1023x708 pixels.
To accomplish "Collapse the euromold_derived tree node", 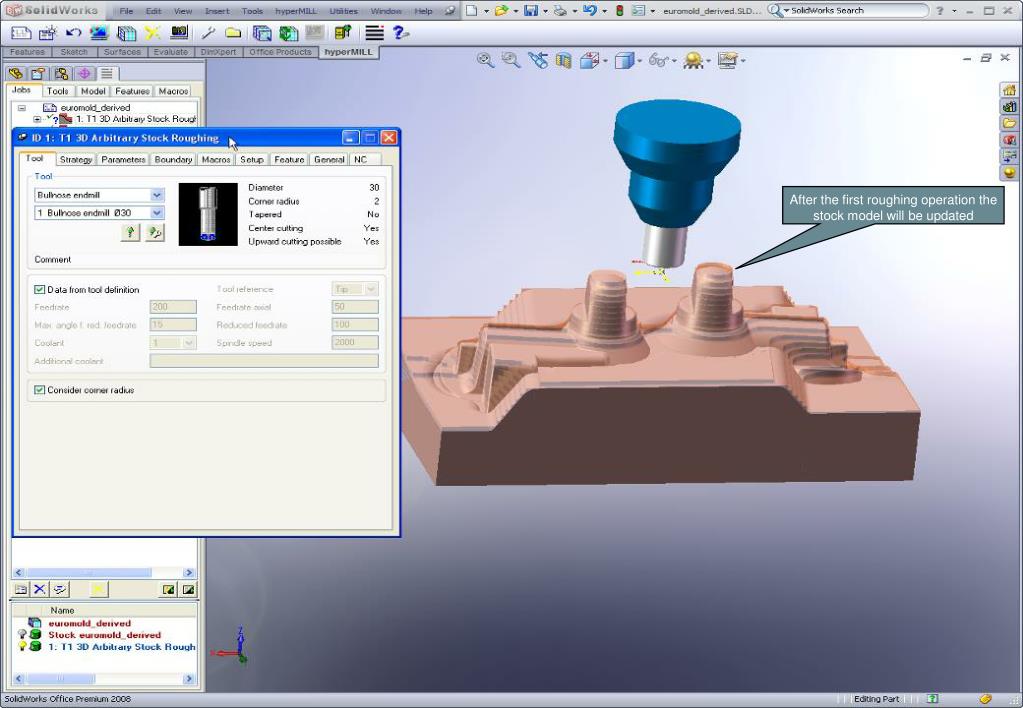I will coord(22,108).
